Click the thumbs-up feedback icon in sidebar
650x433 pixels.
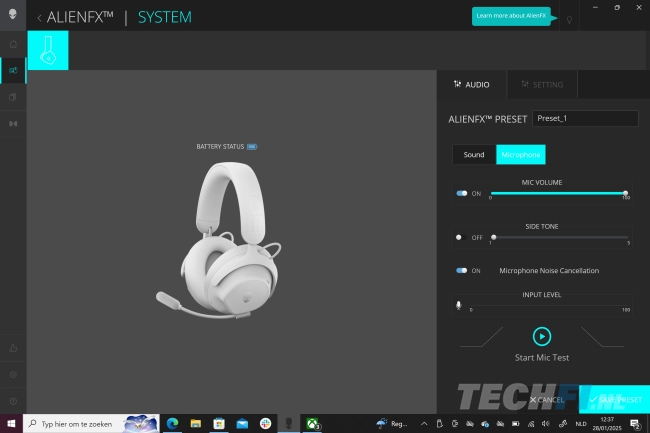[13, 348]
